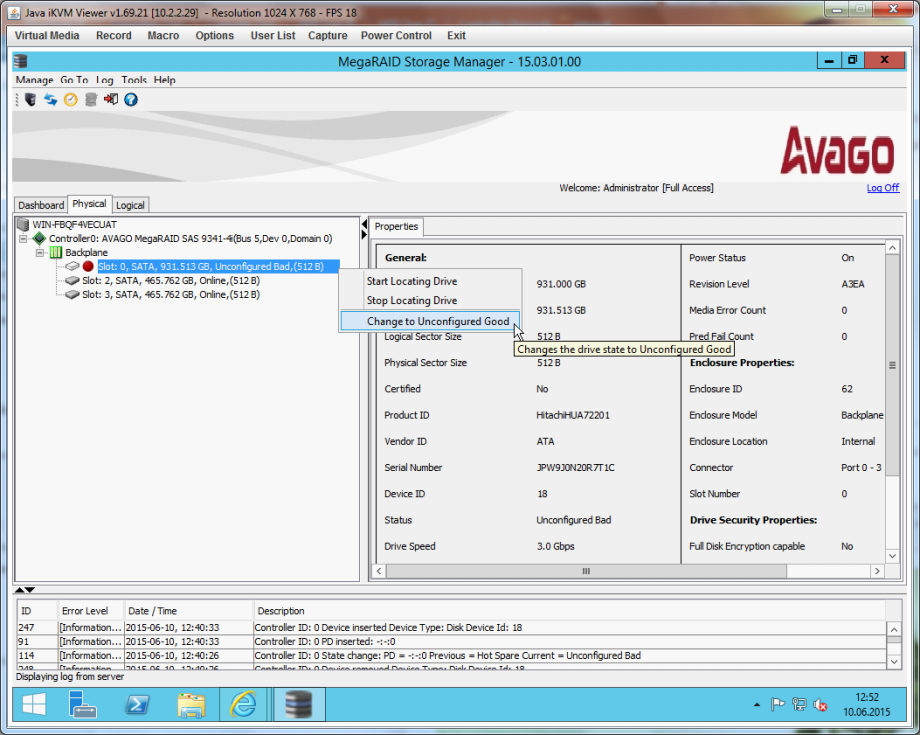
Task: Open Internet Explorer from the taskbar
Action: tap(243, 705)
